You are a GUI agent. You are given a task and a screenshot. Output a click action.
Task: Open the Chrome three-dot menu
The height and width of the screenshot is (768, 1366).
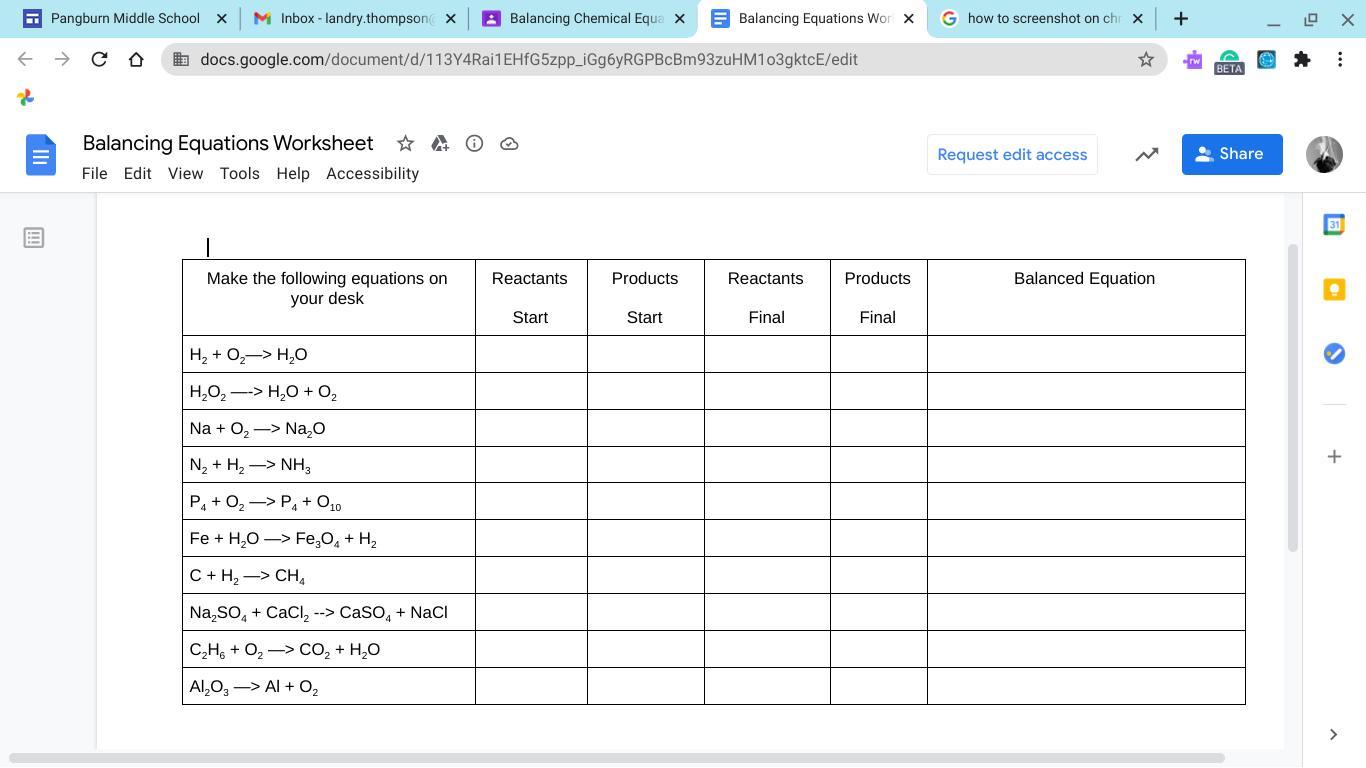tap(1340, 60)
